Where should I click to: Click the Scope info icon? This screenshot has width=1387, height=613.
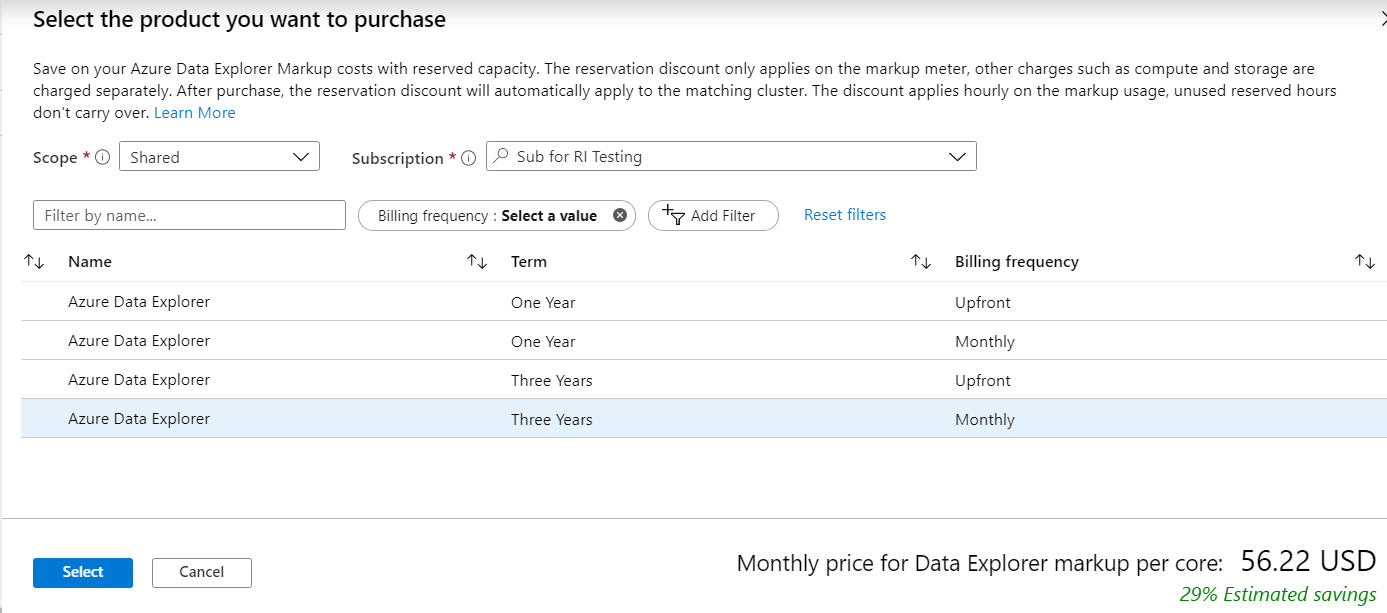tap(102, 158)
